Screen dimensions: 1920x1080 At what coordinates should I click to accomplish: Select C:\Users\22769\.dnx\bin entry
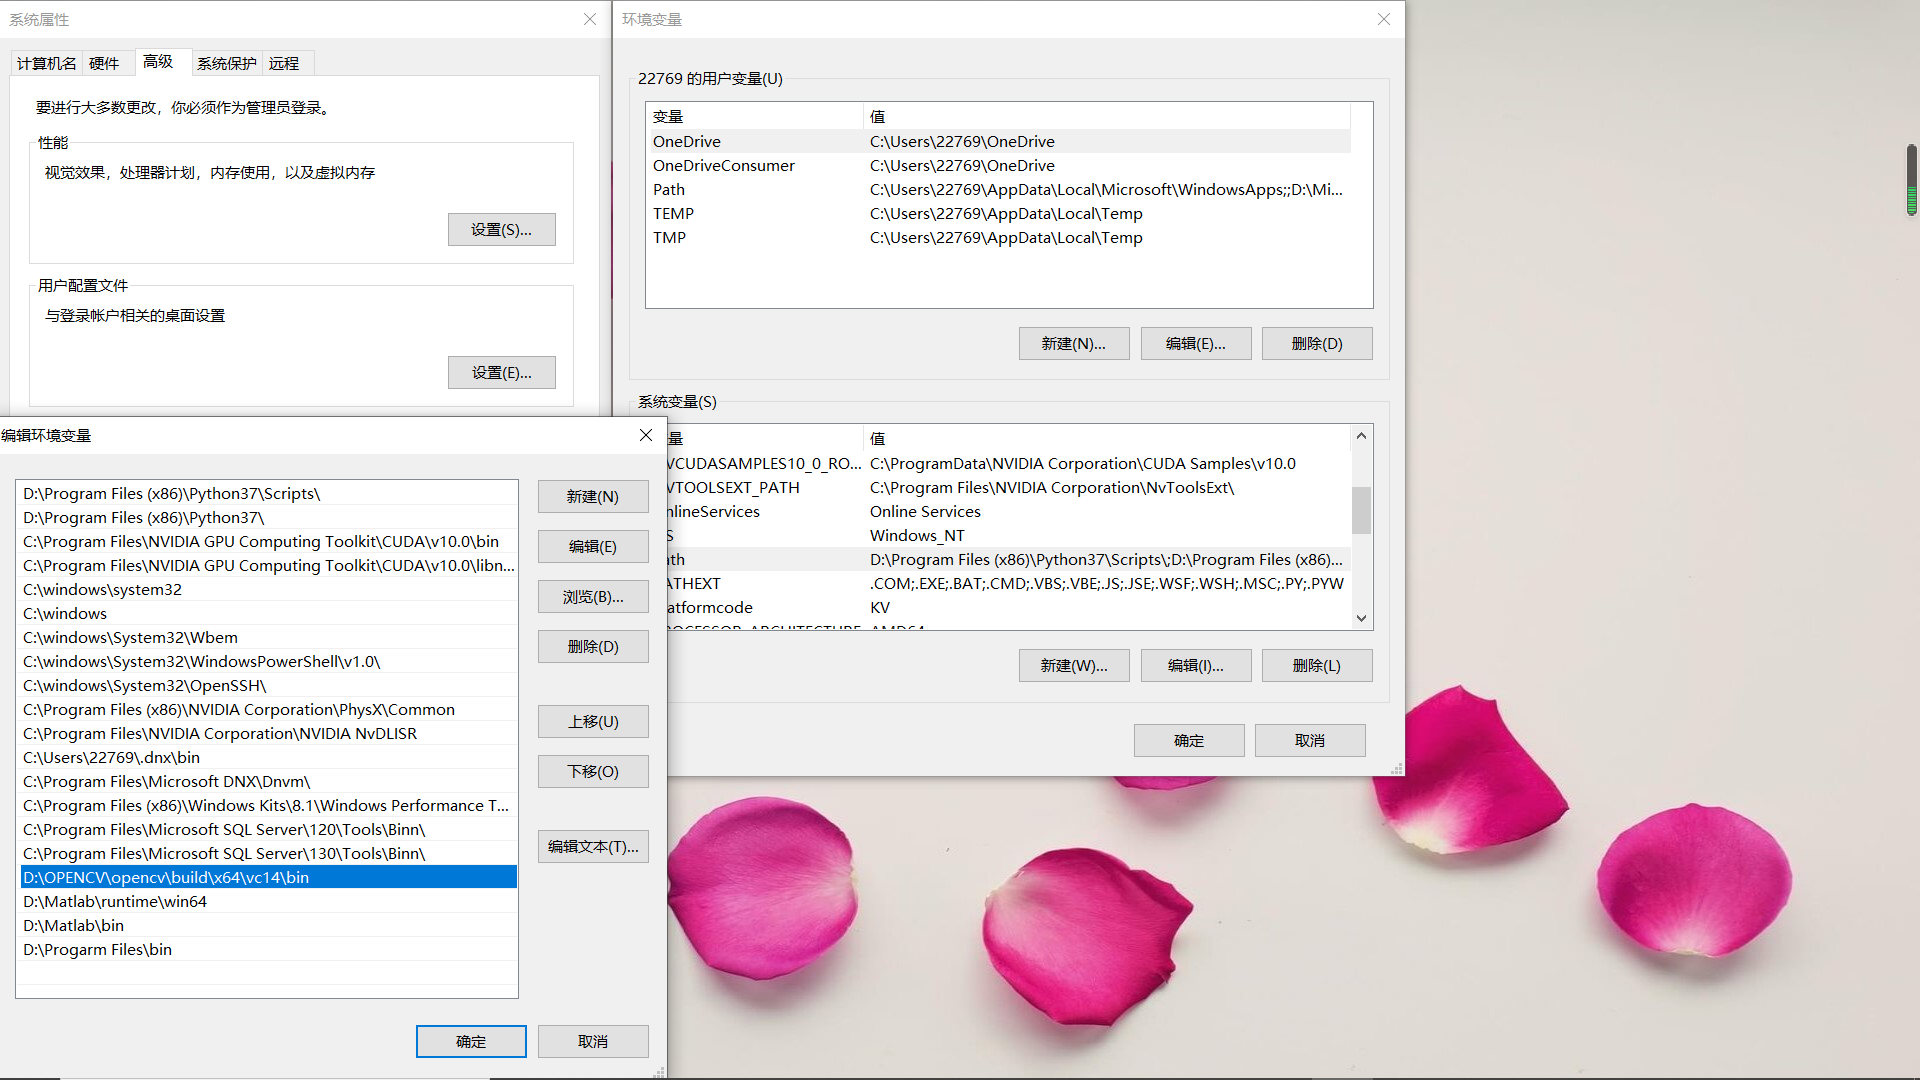(x=268, y=758)
